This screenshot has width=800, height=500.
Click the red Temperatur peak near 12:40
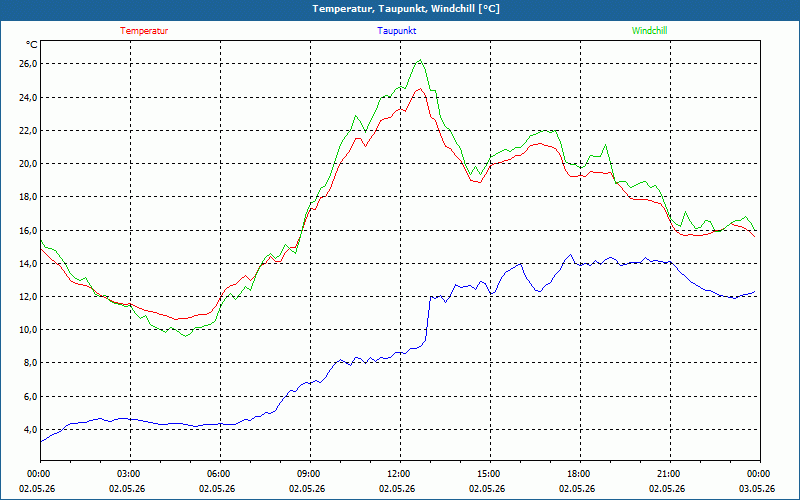(420, 89)
